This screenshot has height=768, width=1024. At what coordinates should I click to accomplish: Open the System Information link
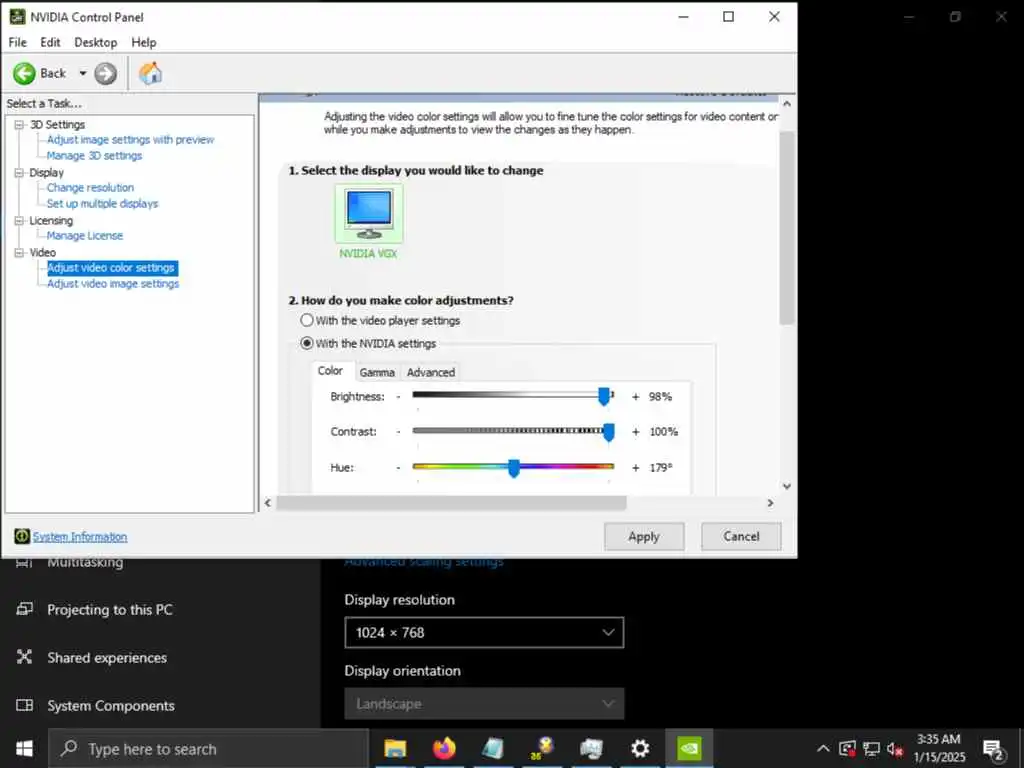[80, 537]
